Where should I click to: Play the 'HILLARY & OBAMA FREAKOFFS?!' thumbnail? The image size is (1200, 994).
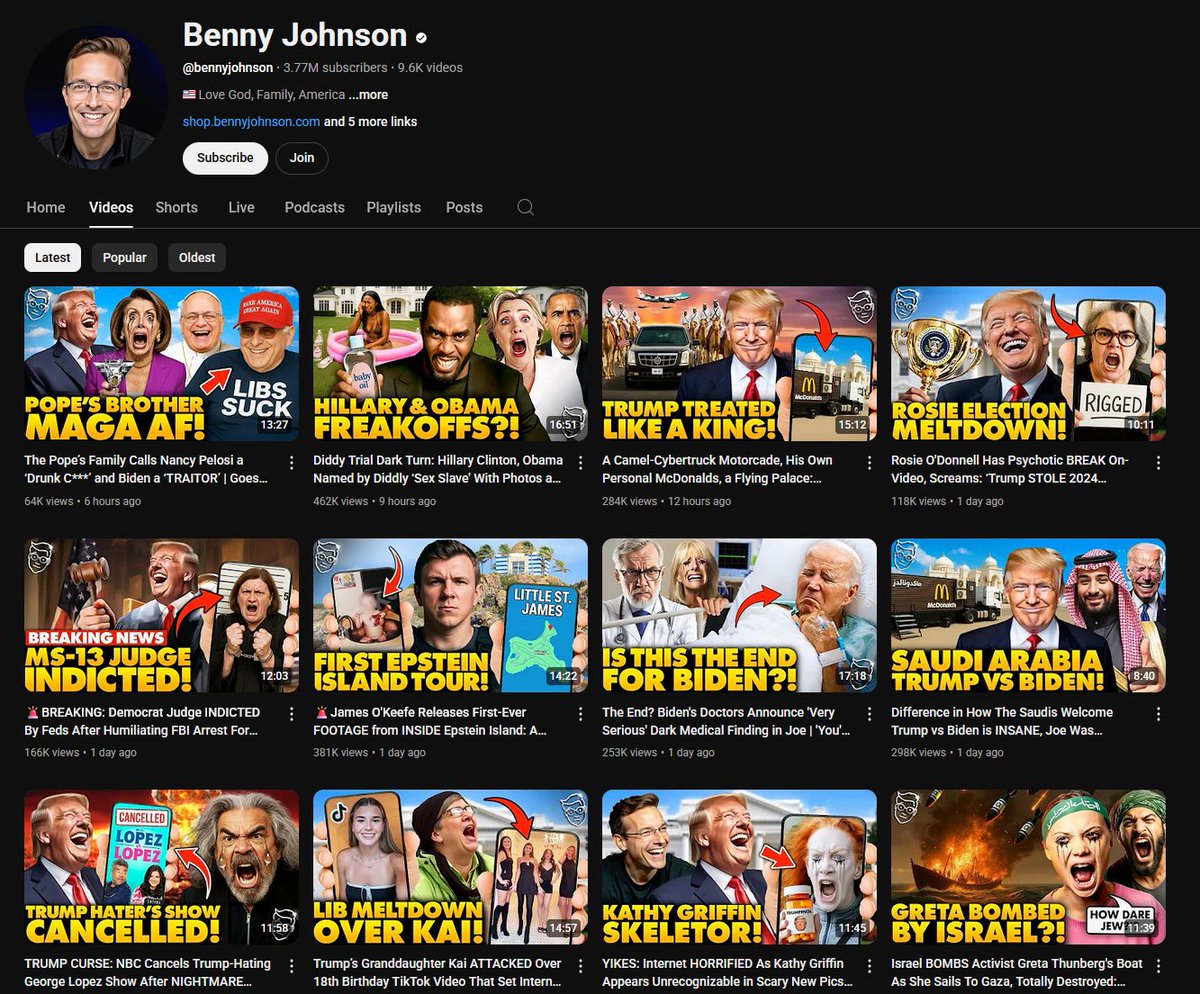click(450, 364)
